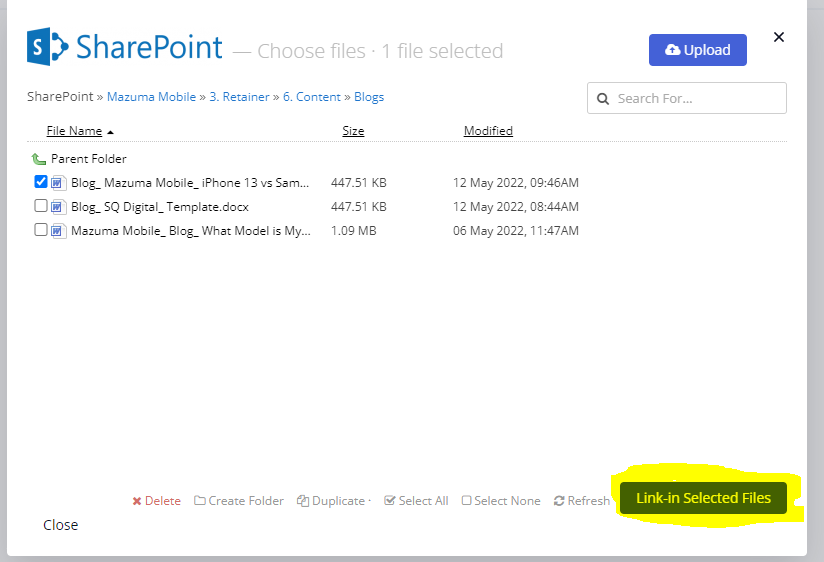Click the Delete action
The height and width of the screenshot is (562, 824).
pyautogui.click(x=157, y=501)
